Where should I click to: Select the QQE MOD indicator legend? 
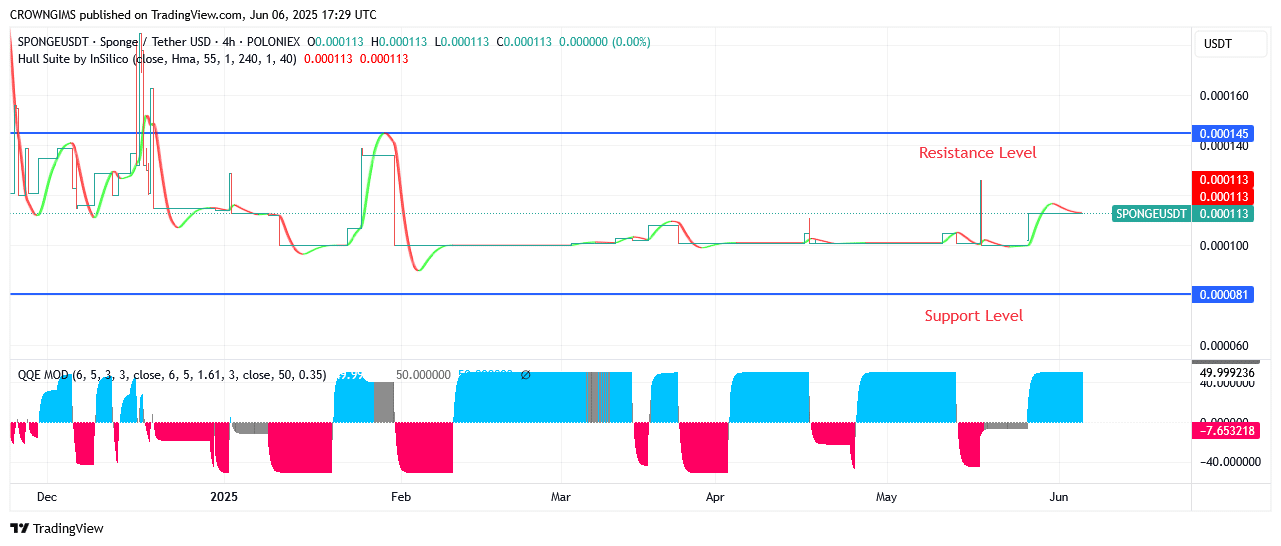coord(43,375)
